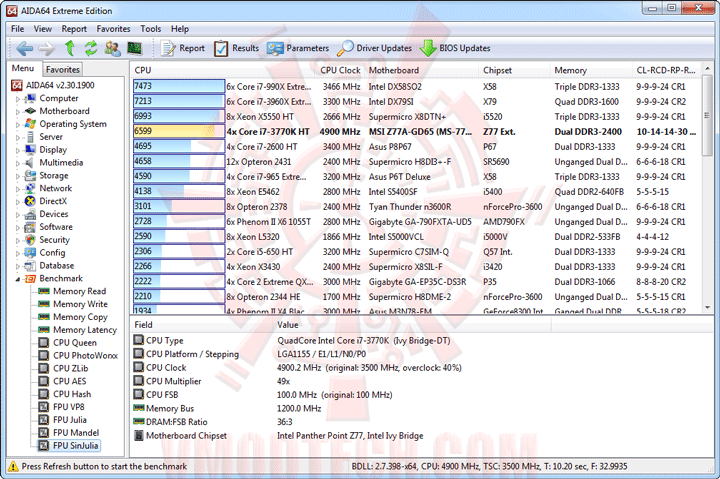The width and height of the screenshot is (720, 479).
Task: Select the Security shield icon
Action: [30, 240]
